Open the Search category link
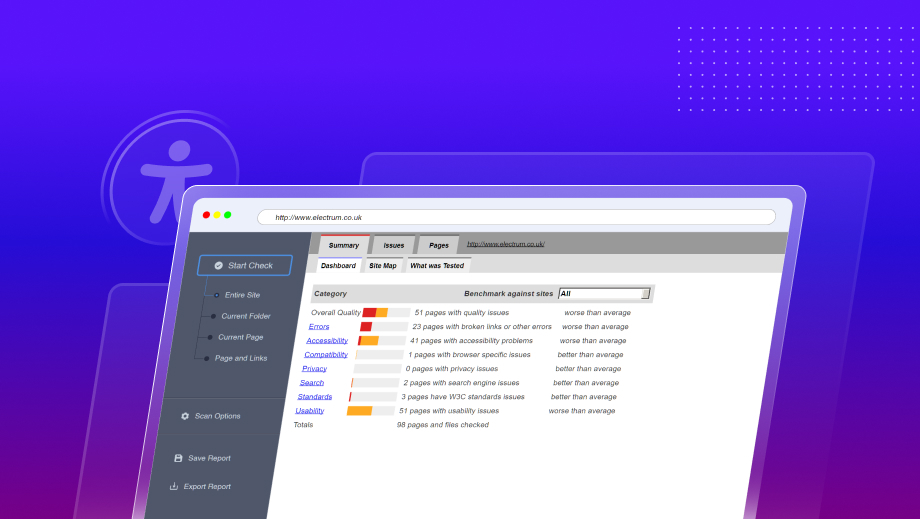920x519 pixels. click(312, 383)
